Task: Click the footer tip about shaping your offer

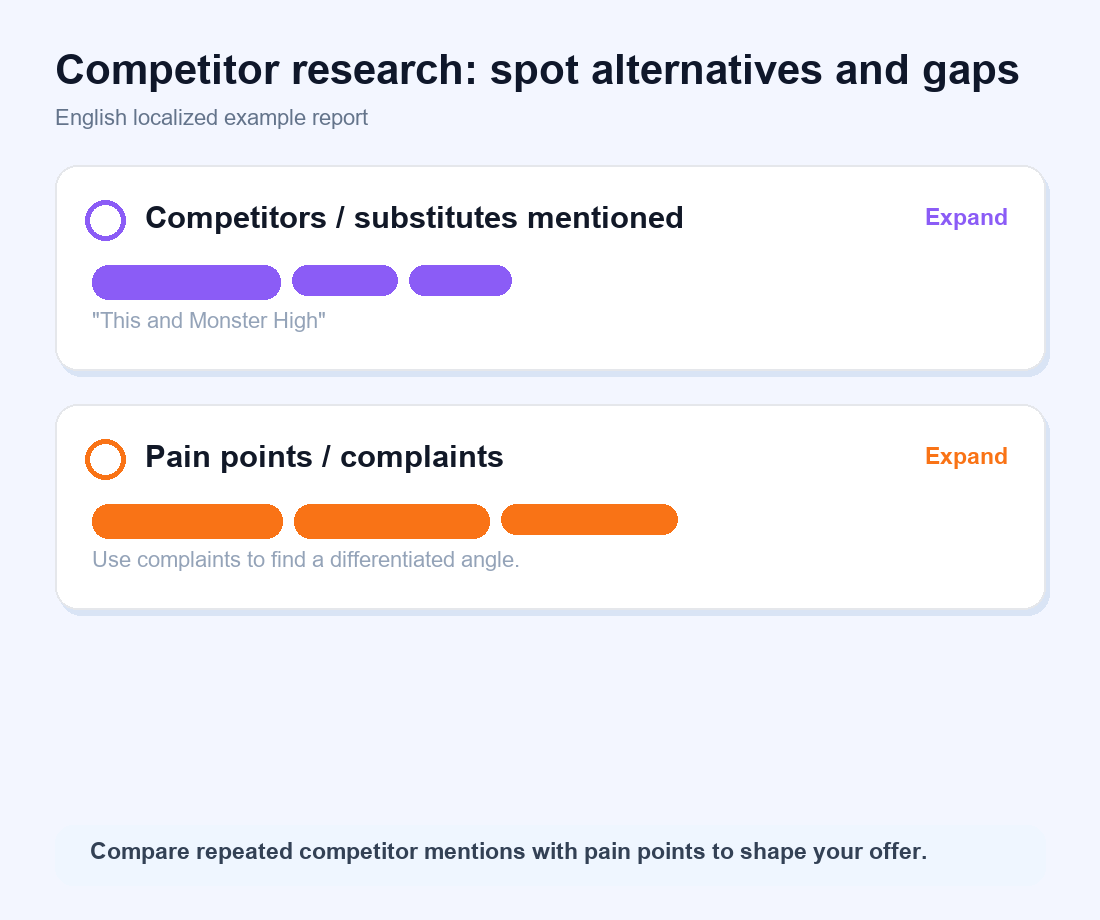Action: [x=509, y=851]
